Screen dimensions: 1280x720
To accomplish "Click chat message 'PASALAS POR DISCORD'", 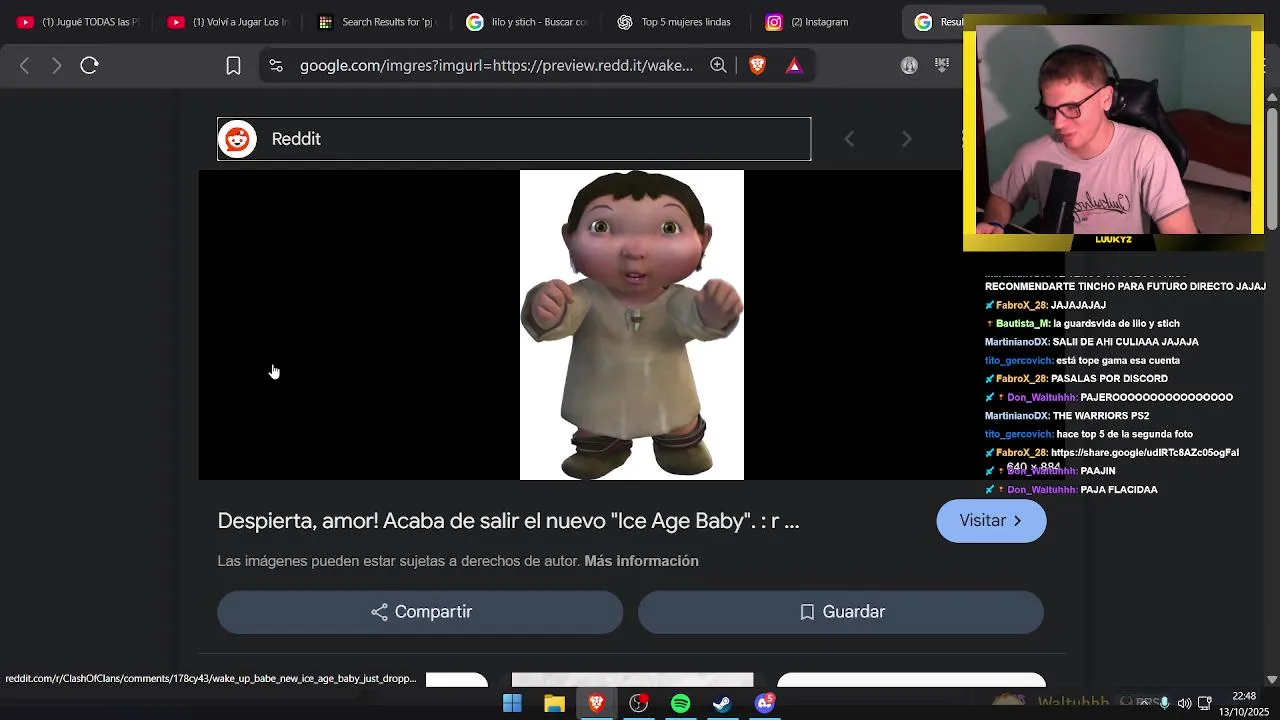I will tap(1109, 379).
